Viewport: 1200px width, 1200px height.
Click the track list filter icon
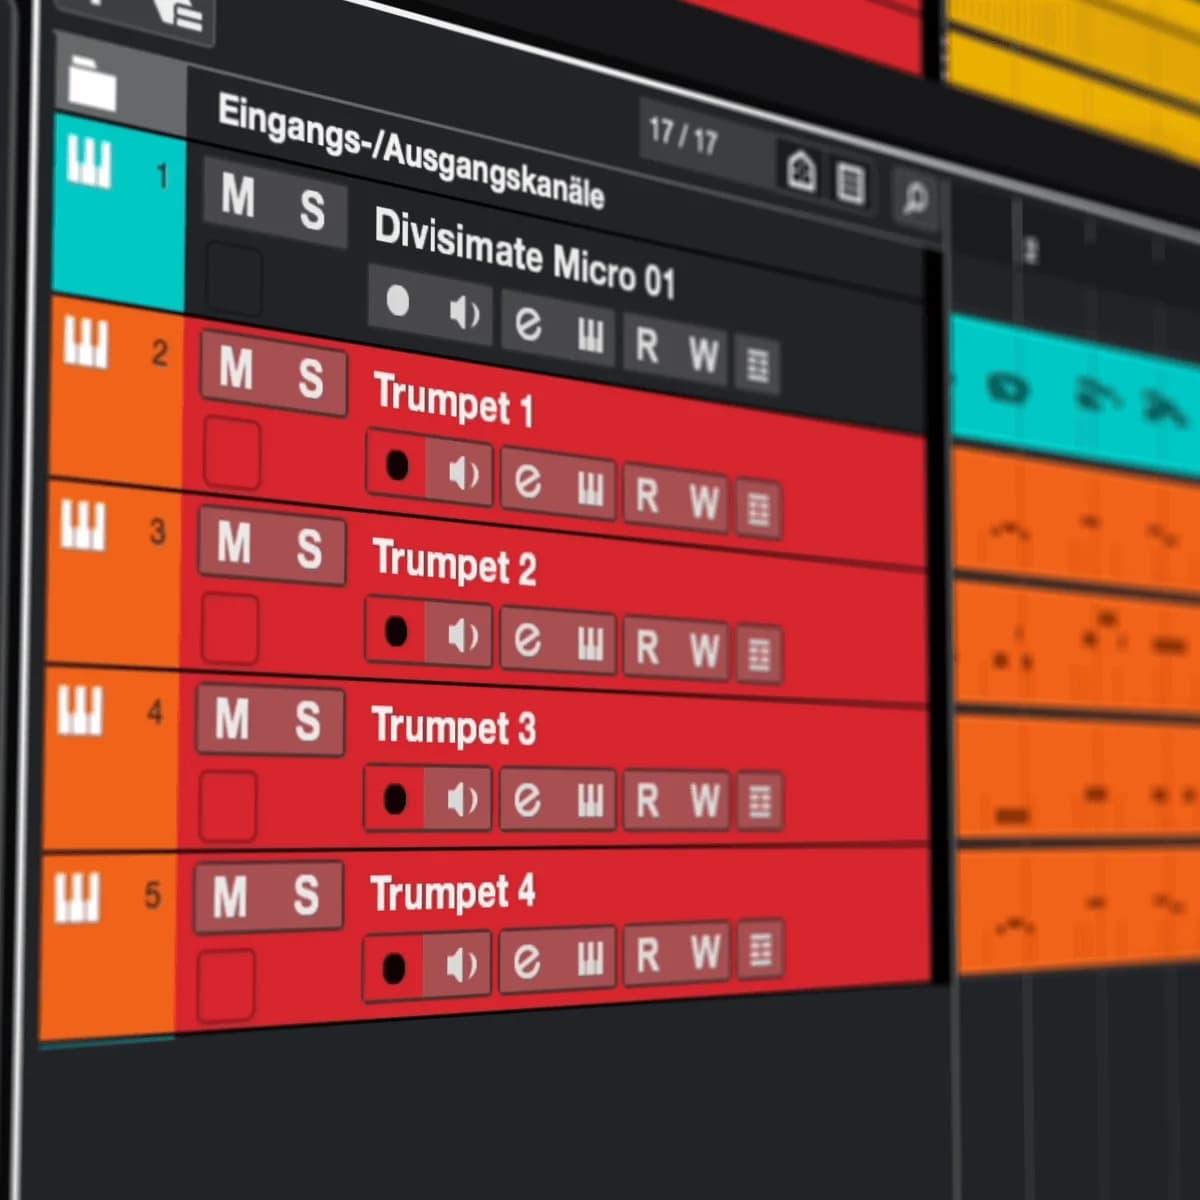point(850,183)
